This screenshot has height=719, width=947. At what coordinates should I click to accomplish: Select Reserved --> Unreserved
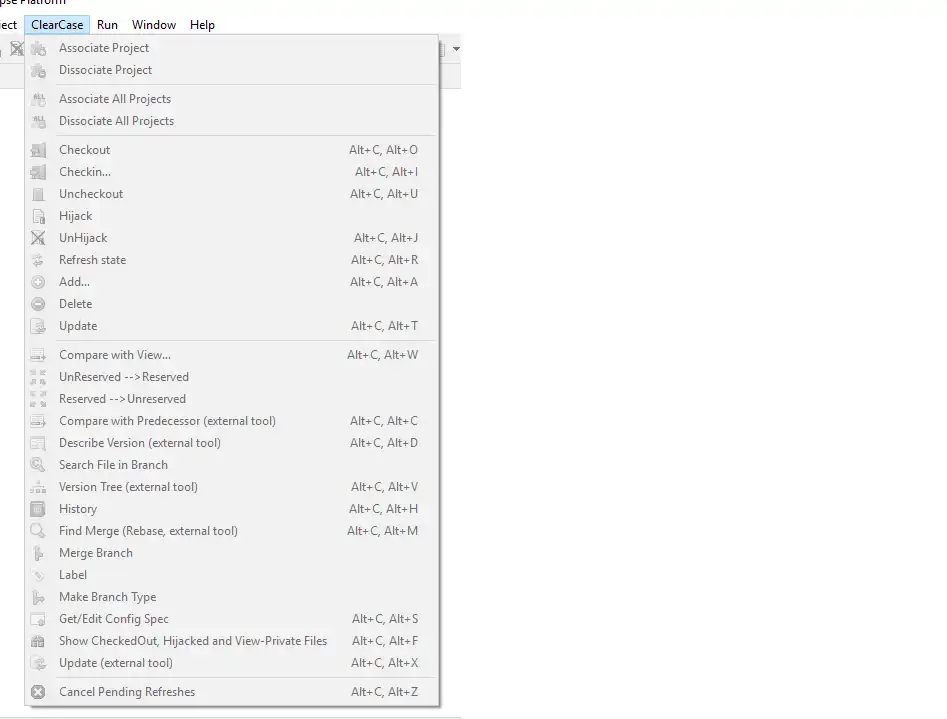tap(231, 399)
